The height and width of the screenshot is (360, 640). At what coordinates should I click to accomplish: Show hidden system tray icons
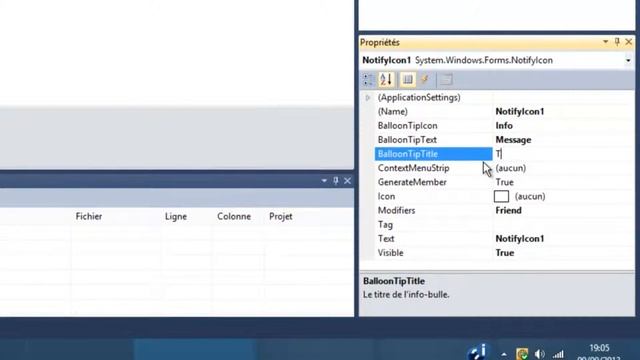point(504,354)
